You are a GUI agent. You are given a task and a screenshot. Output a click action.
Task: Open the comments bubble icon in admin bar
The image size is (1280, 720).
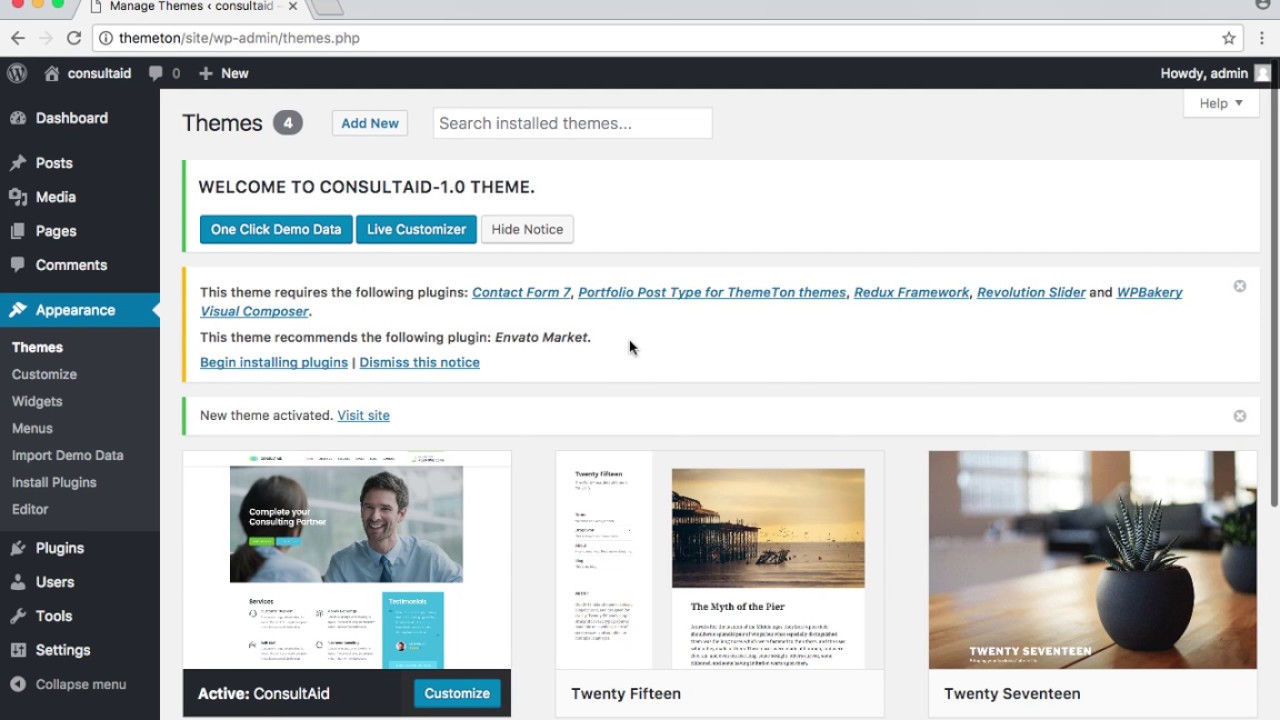[x=156, y=73]
